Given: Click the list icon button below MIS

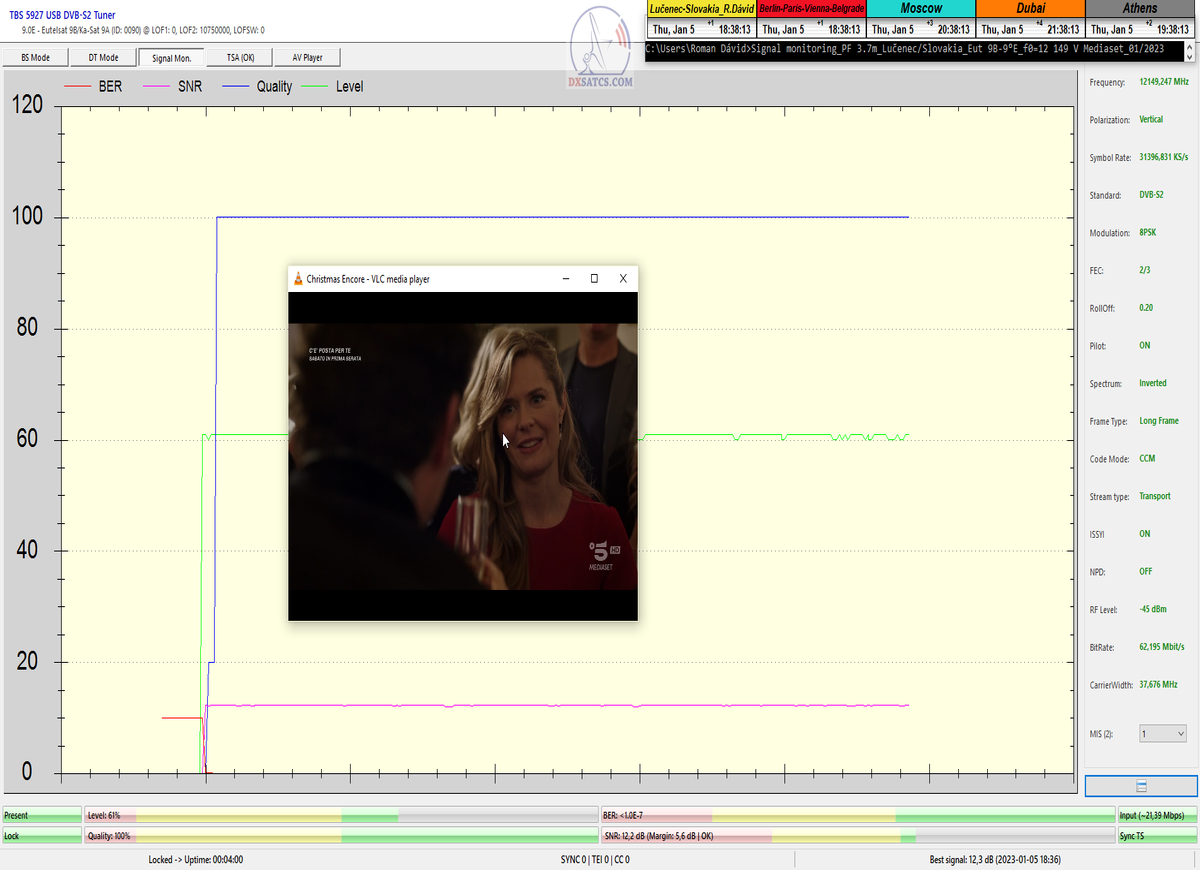Looking at the screenshot, I should tap(1141, 786).
